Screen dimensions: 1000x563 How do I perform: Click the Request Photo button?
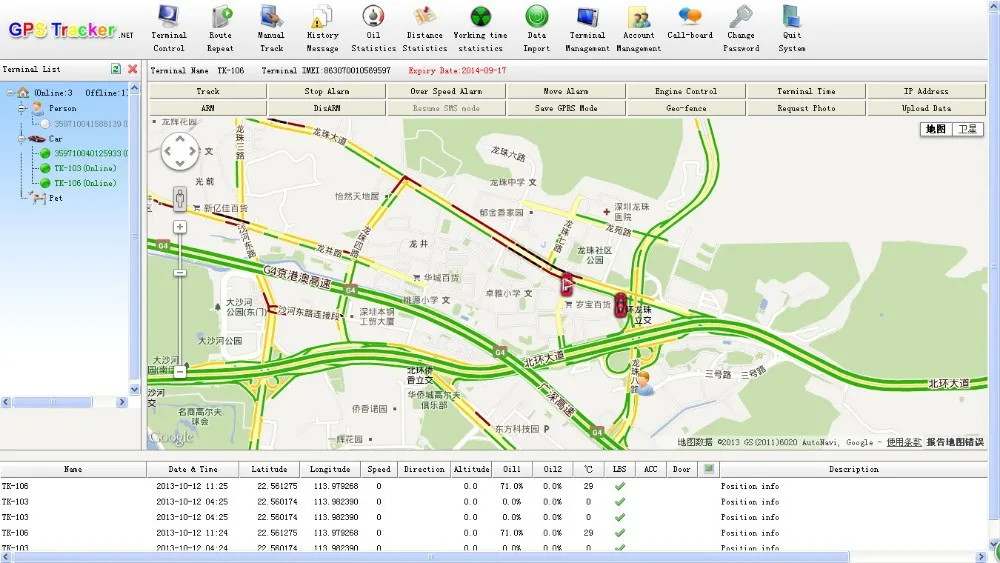coord(806,108)
